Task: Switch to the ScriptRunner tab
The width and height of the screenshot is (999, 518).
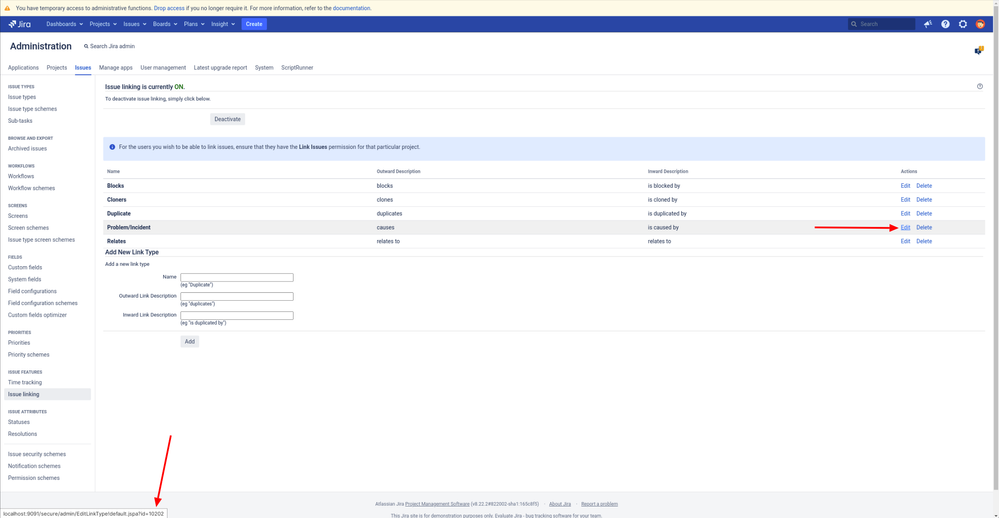Action: click(x=297, y=68)
